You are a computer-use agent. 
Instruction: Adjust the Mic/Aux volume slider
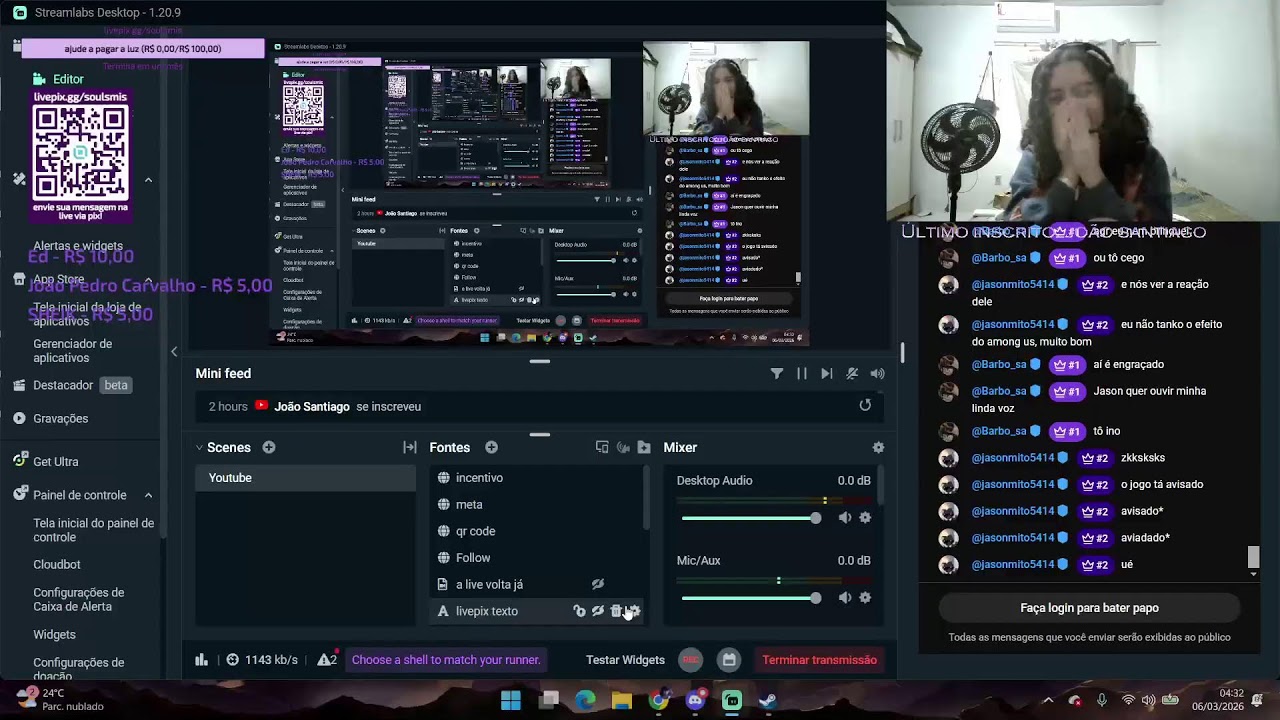pyautogui.click(x=750, y=598)
